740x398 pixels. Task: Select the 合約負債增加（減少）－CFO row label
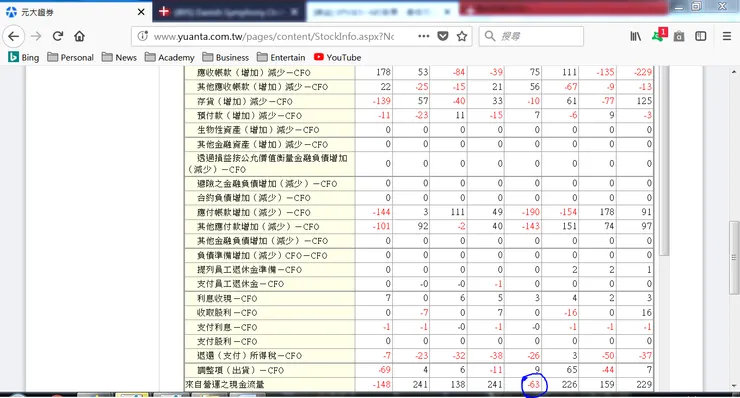click(x=253, y=198)
